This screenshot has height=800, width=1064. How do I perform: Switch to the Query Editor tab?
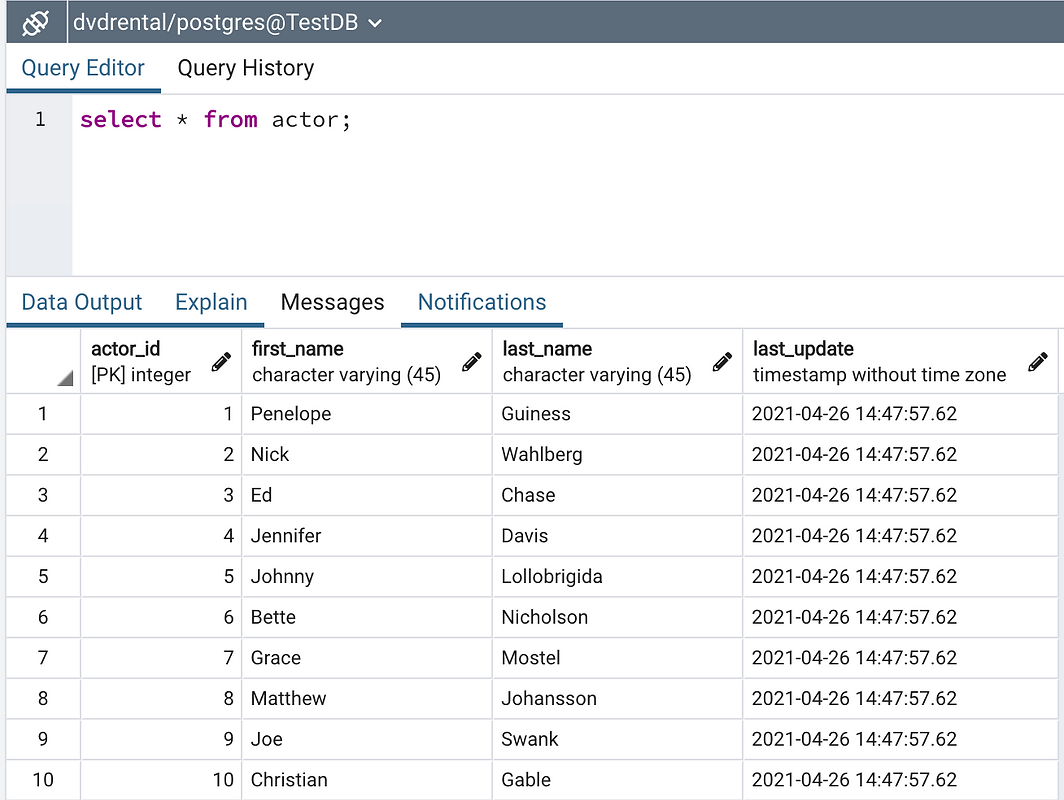click(83, 68)
